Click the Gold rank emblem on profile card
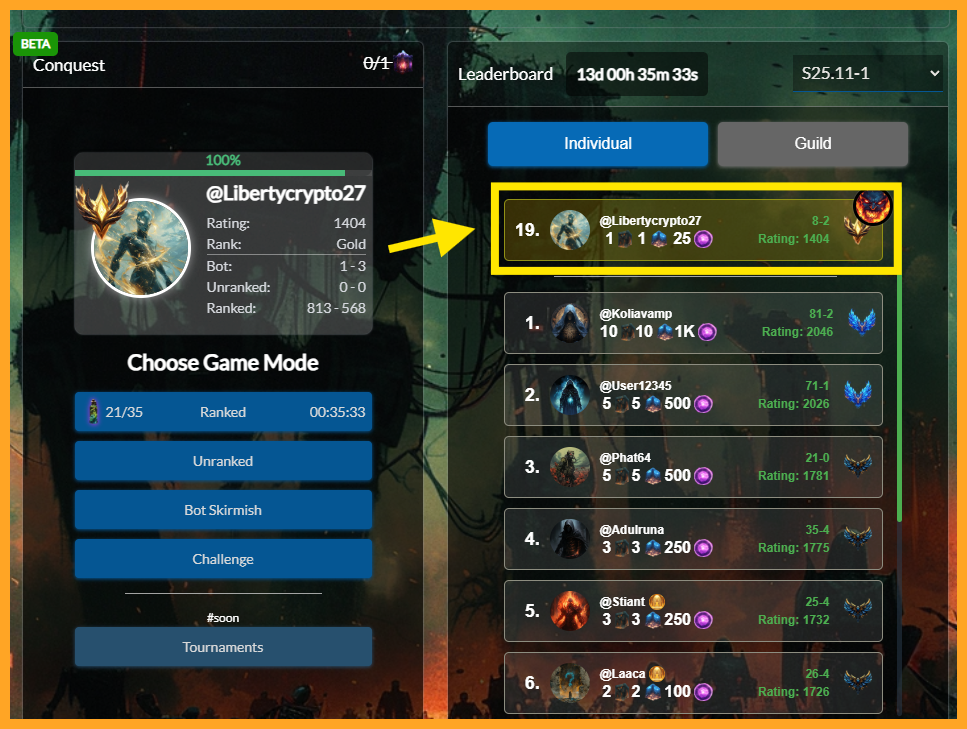Image resolution: width=967 pixels, height=729 pixels. [101, 210]
